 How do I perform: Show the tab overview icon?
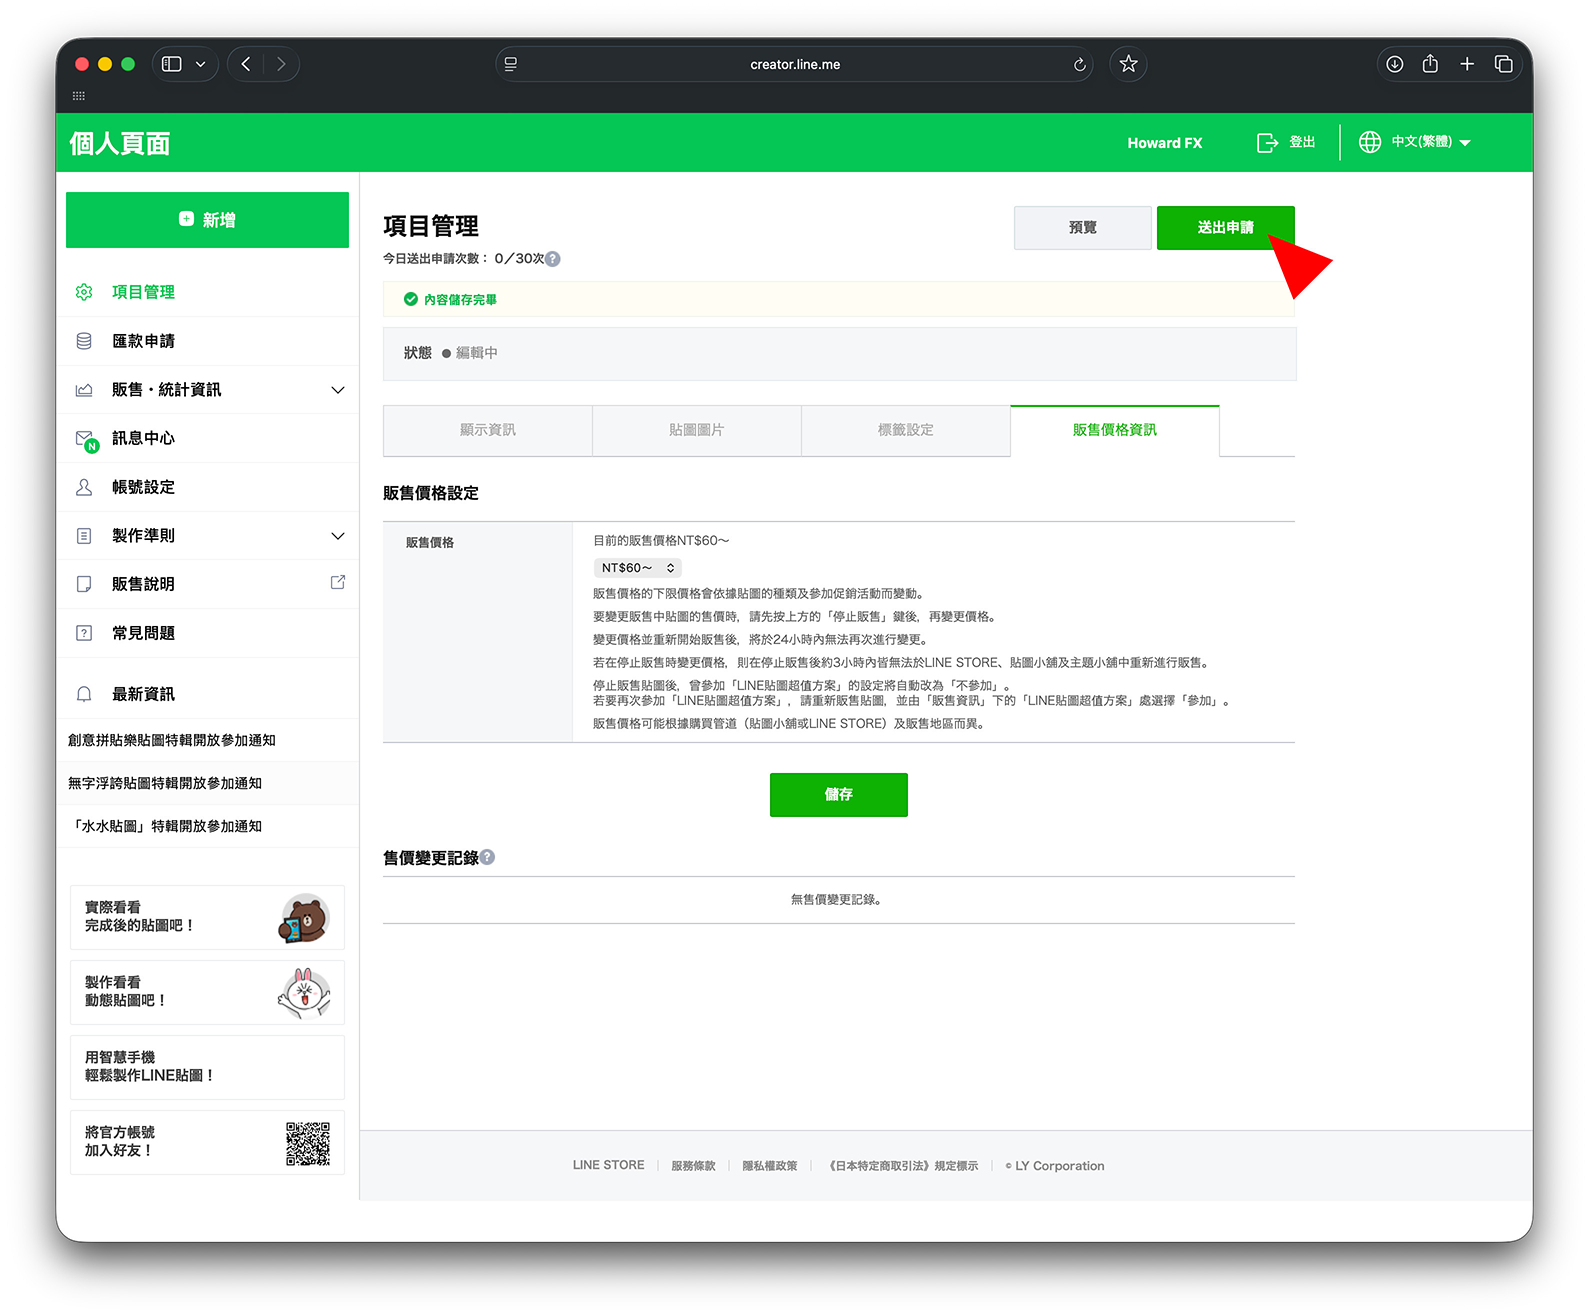coord(1503,64)
